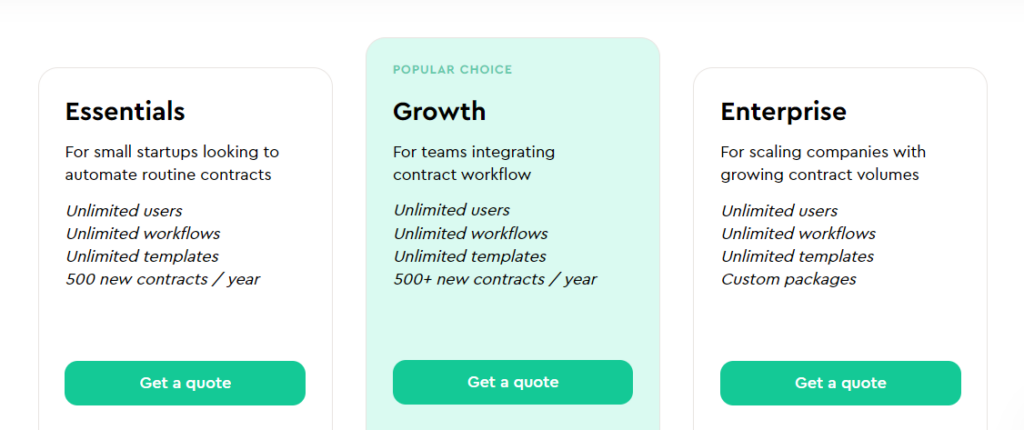The width and height of the screenshot is (1024, 430).
Task: Click "Unlimited workflows" in Enterprise card
Action: (x=798, y=233)
